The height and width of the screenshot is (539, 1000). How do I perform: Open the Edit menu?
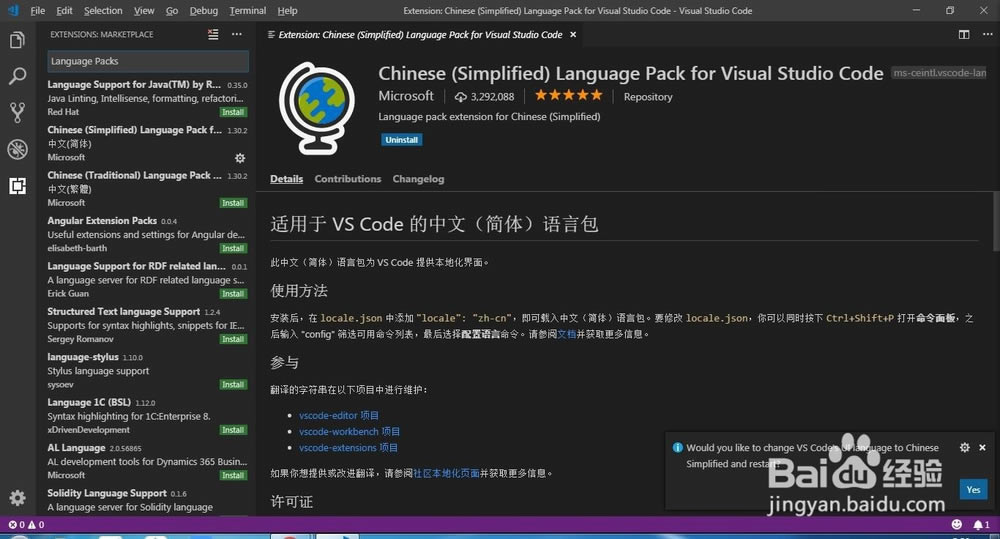pos(64,11)
